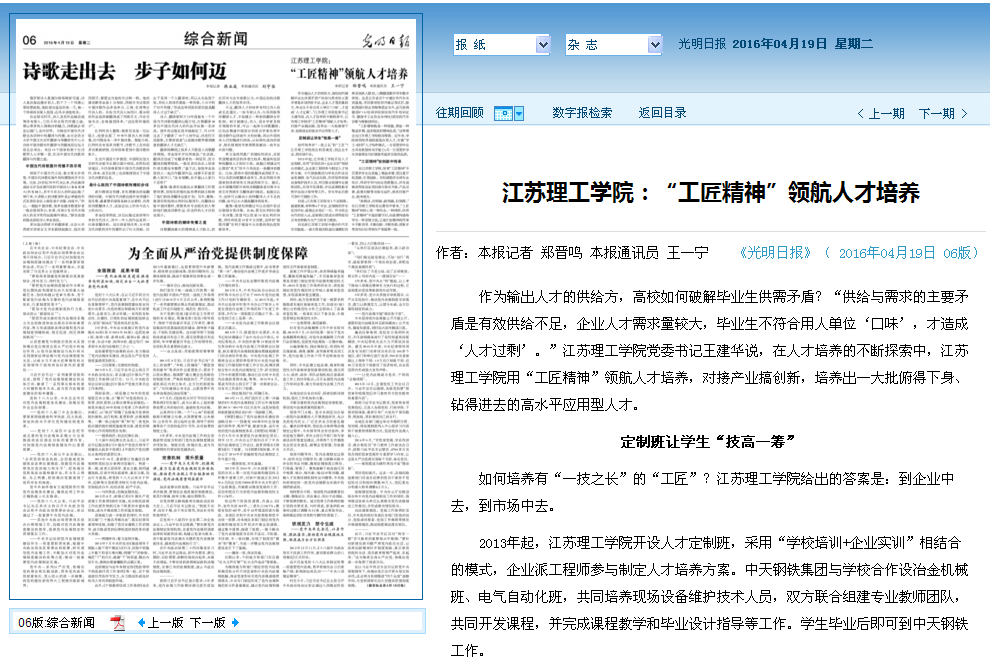Open the small arrow next to the calendar icon

519,114
